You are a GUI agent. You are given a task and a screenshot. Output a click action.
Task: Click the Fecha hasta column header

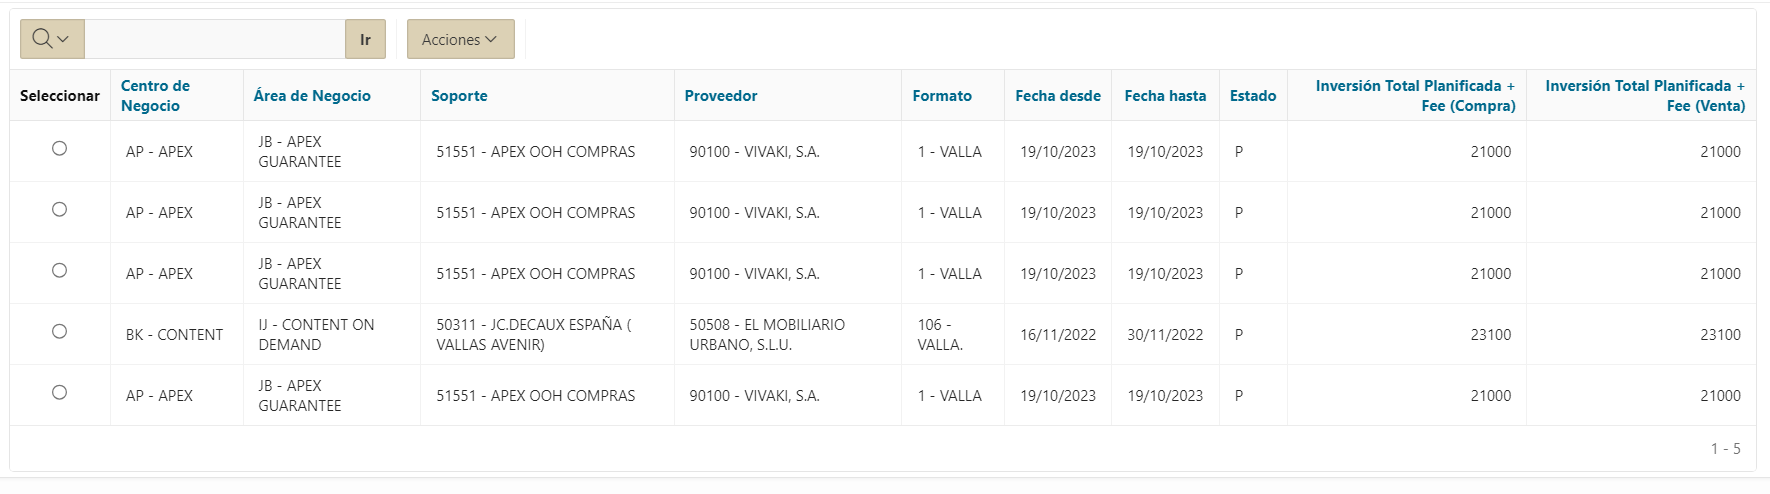pos(1165,96)
